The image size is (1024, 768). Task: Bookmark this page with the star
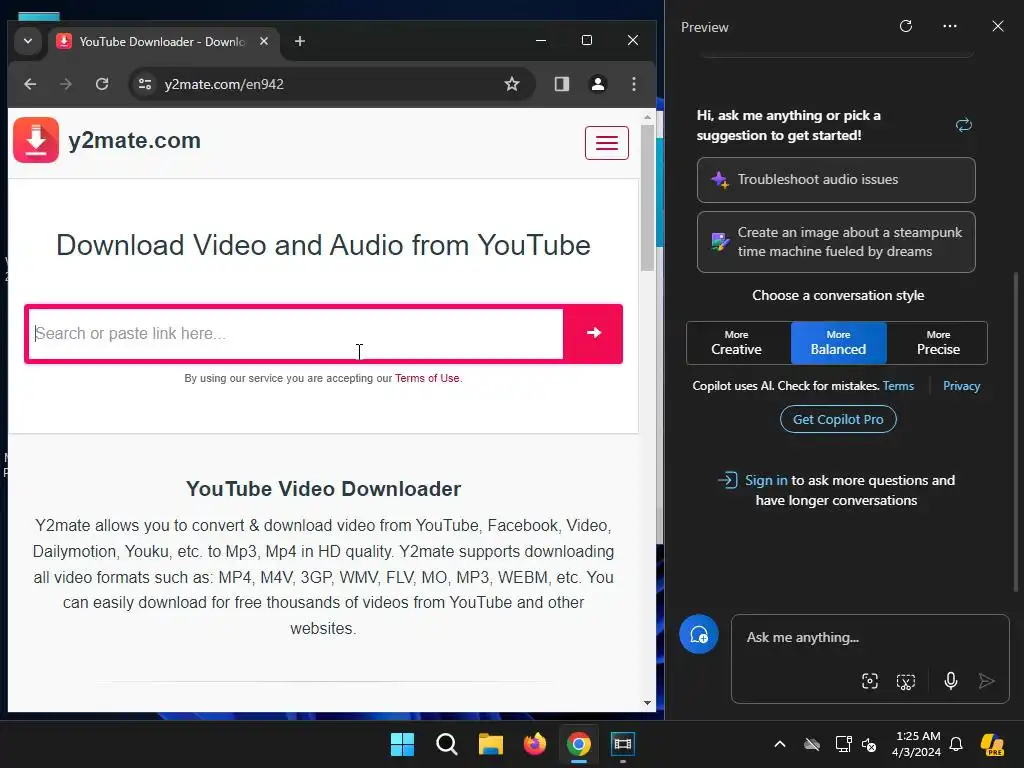point(512,84)
